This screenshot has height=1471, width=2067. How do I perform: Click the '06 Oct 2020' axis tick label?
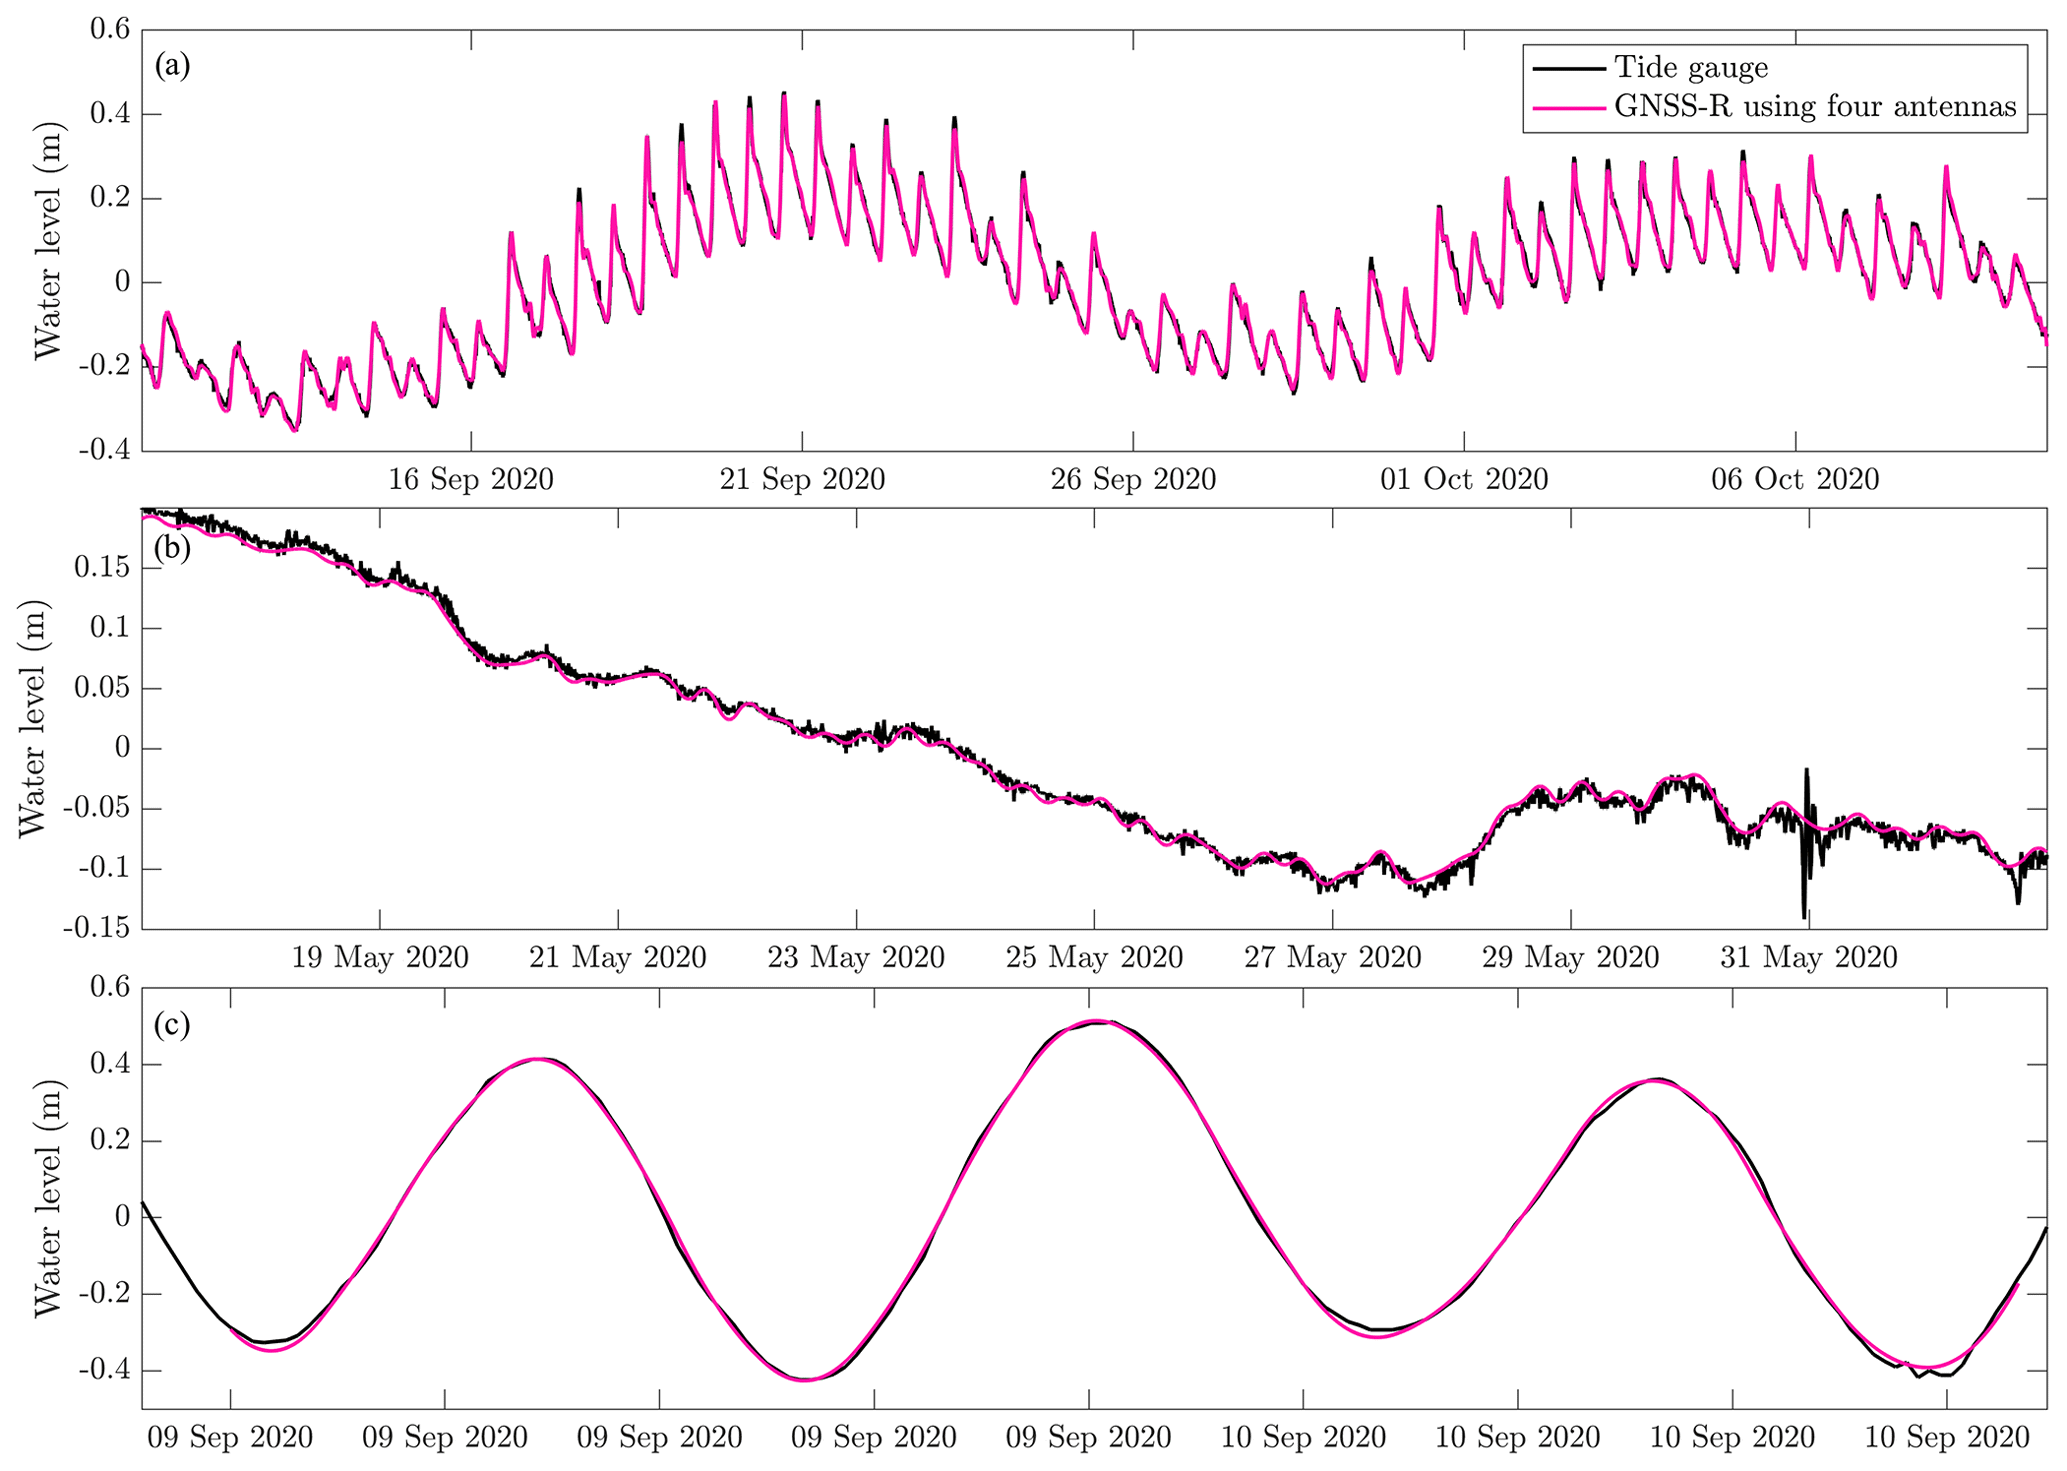pyautogui.click(x=1795, y=480)
